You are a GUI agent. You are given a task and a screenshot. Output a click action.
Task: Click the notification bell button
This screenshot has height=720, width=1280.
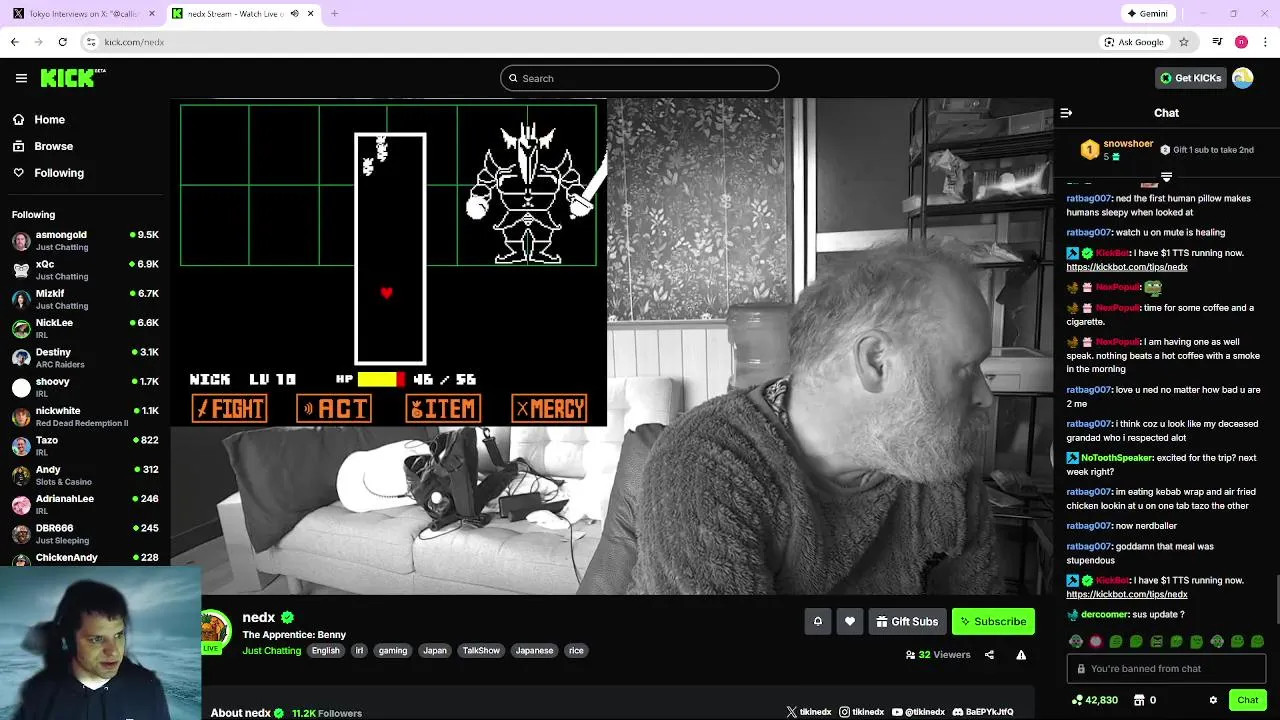(818, 621)
